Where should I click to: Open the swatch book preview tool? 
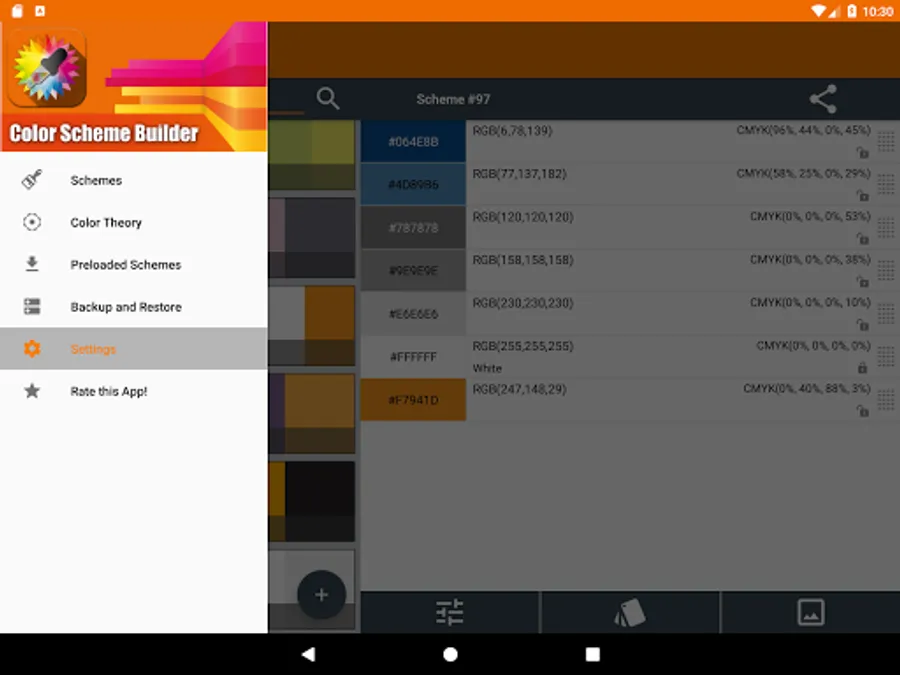click(630, 611)
